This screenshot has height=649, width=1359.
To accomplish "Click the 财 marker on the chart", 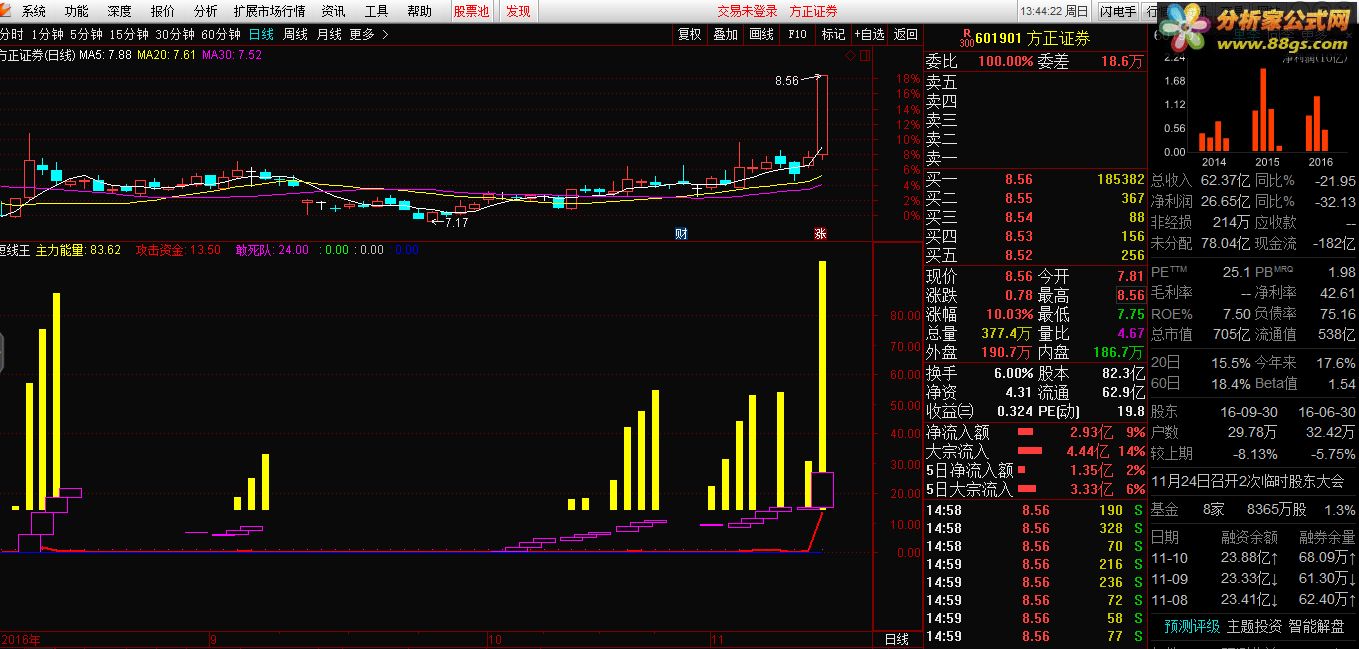I will (681, 234).
